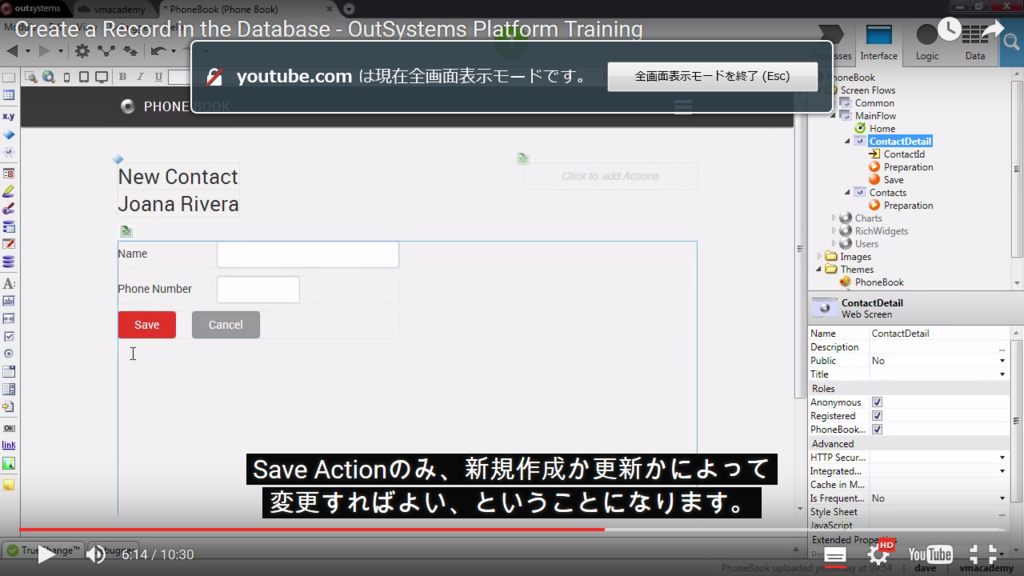Open the Data tab

click(975, 43)
